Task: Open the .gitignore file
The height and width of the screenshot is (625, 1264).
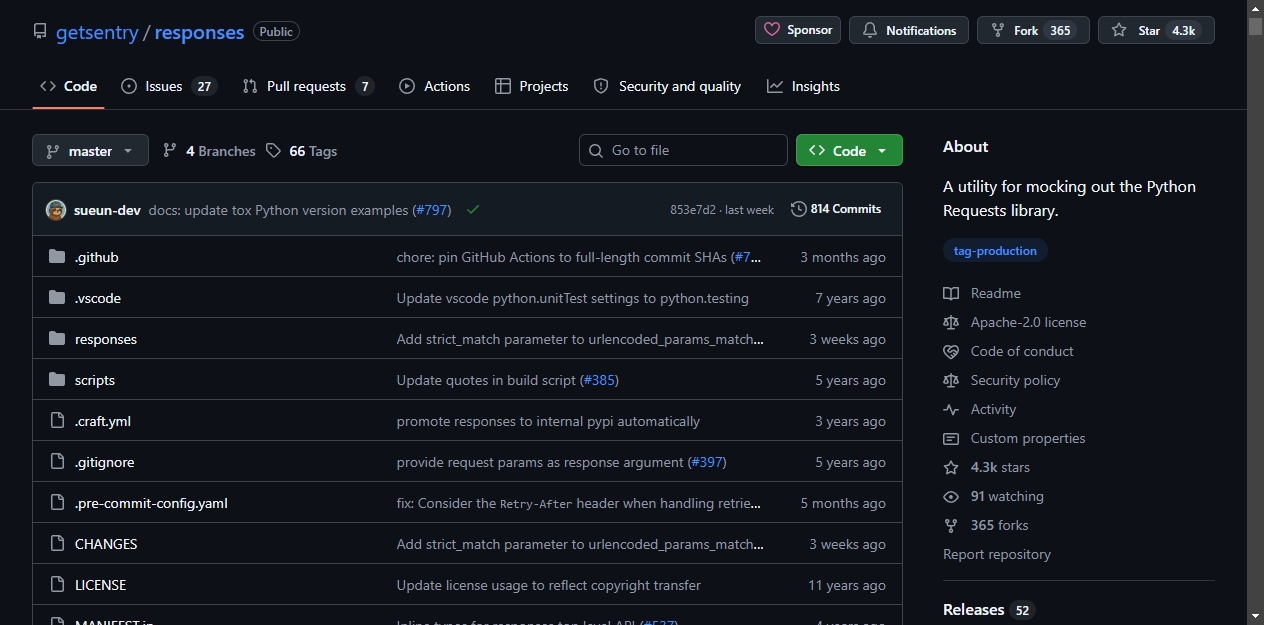Action: 105,462
